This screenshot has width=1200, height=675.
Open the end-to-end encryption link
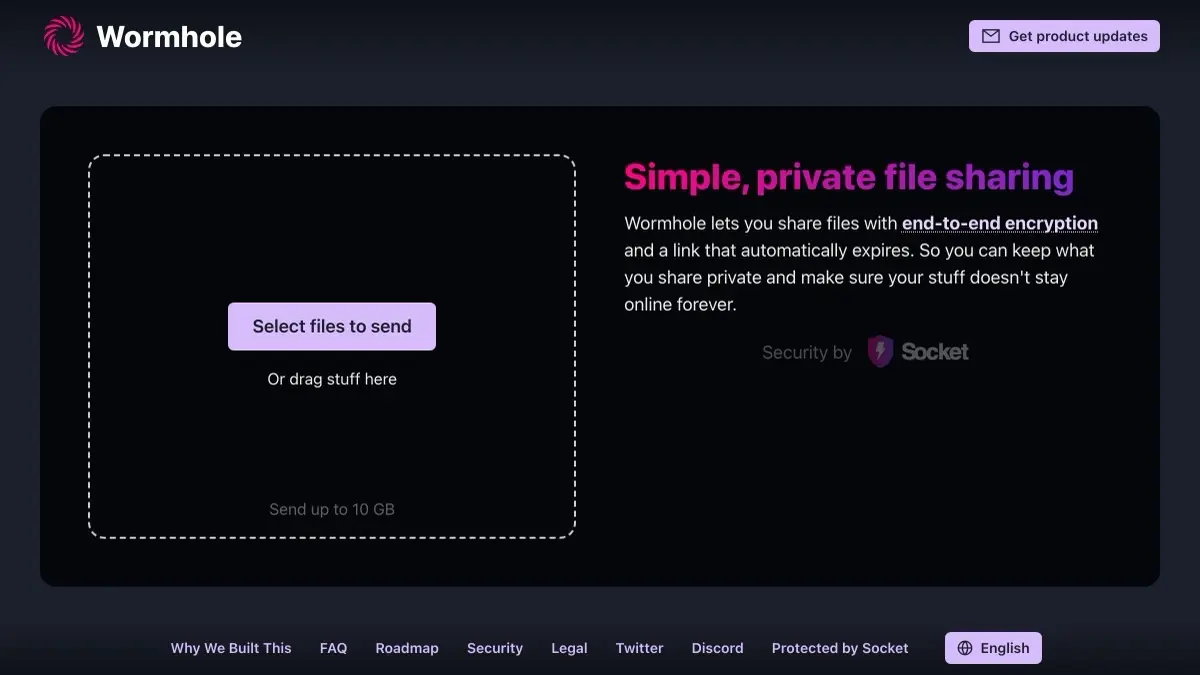tap(1000, 223)
